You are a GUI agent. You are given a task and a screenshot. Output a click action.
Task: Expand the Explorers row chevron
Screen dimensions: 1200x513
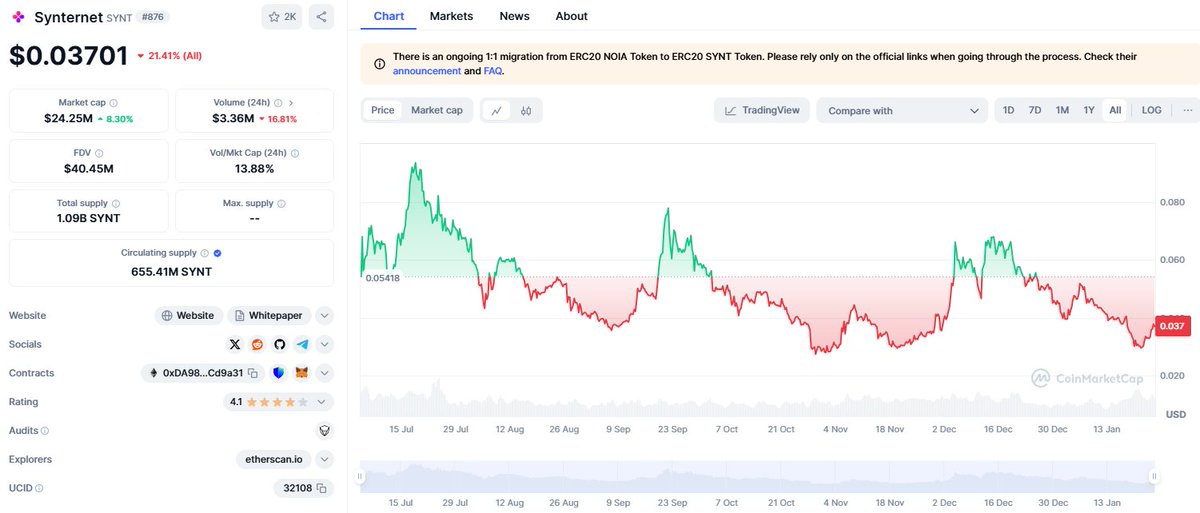pos(324,459)
